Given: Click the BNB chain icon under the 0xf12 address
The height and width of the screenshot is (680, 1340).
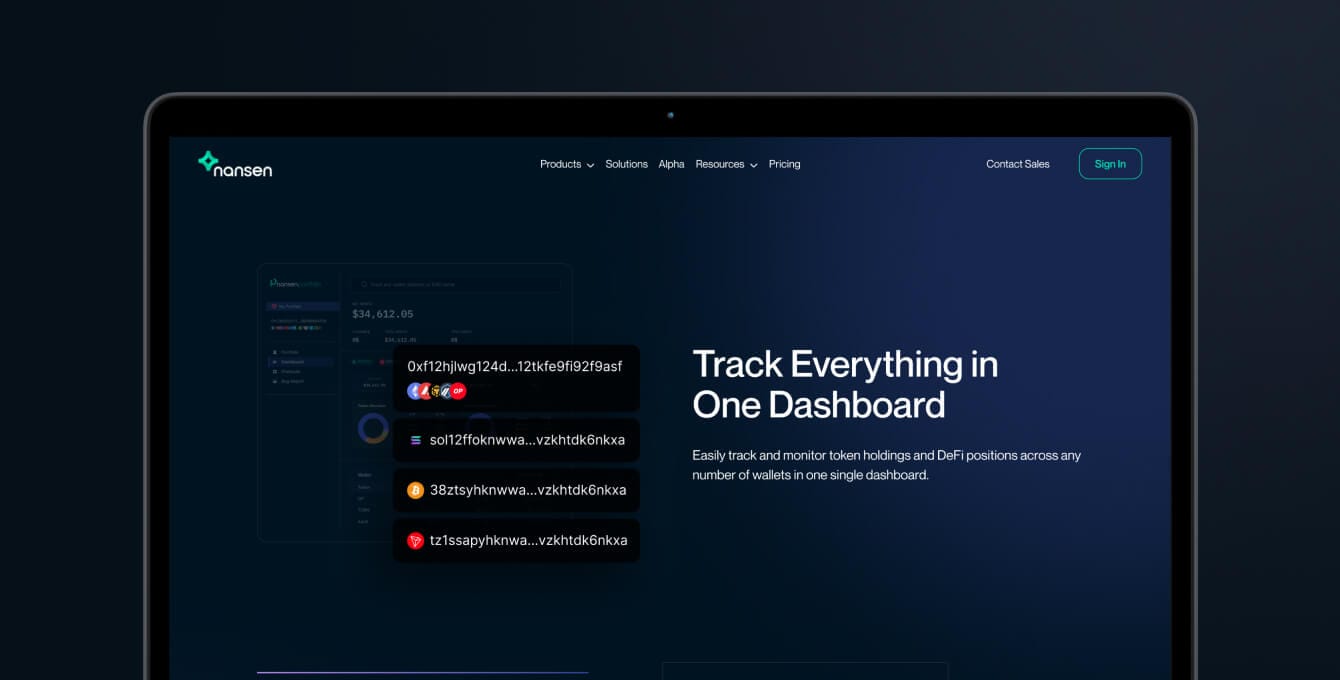Looking at the screenshot, I should [x=436, y=391].
